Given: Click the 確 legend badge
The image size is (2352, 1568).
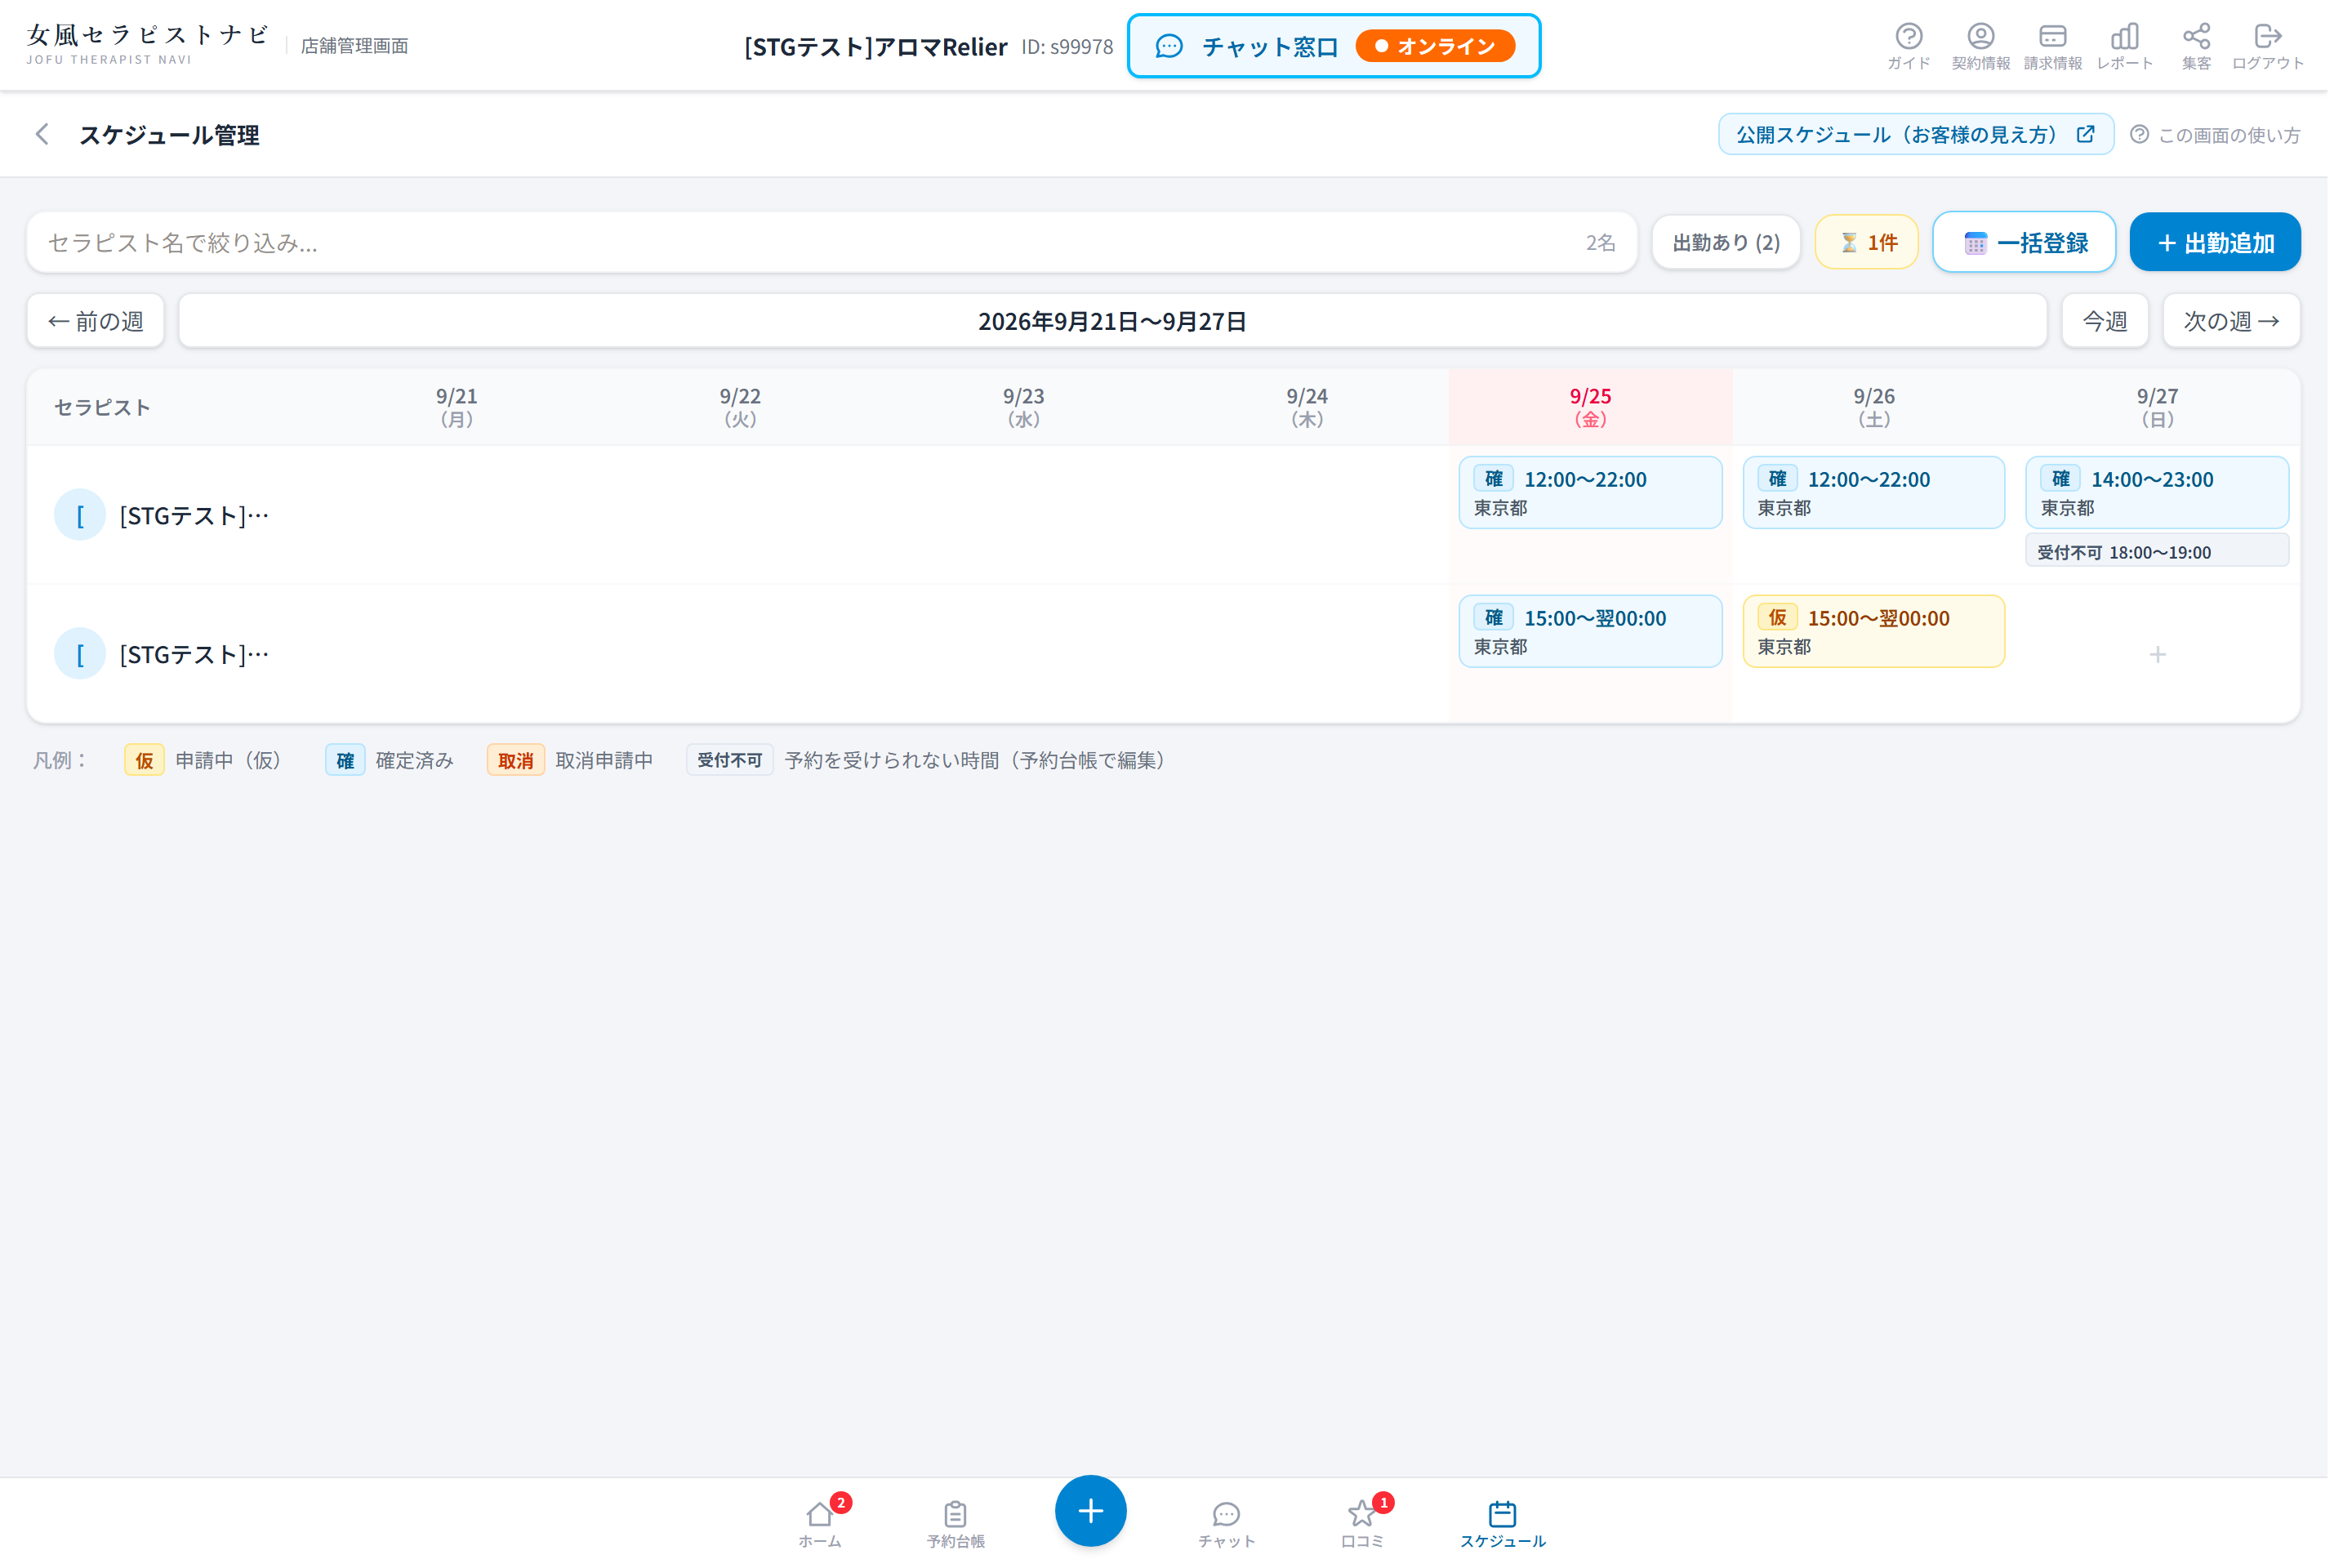Looking at the screenshot, I should click(x=349, y=768).
